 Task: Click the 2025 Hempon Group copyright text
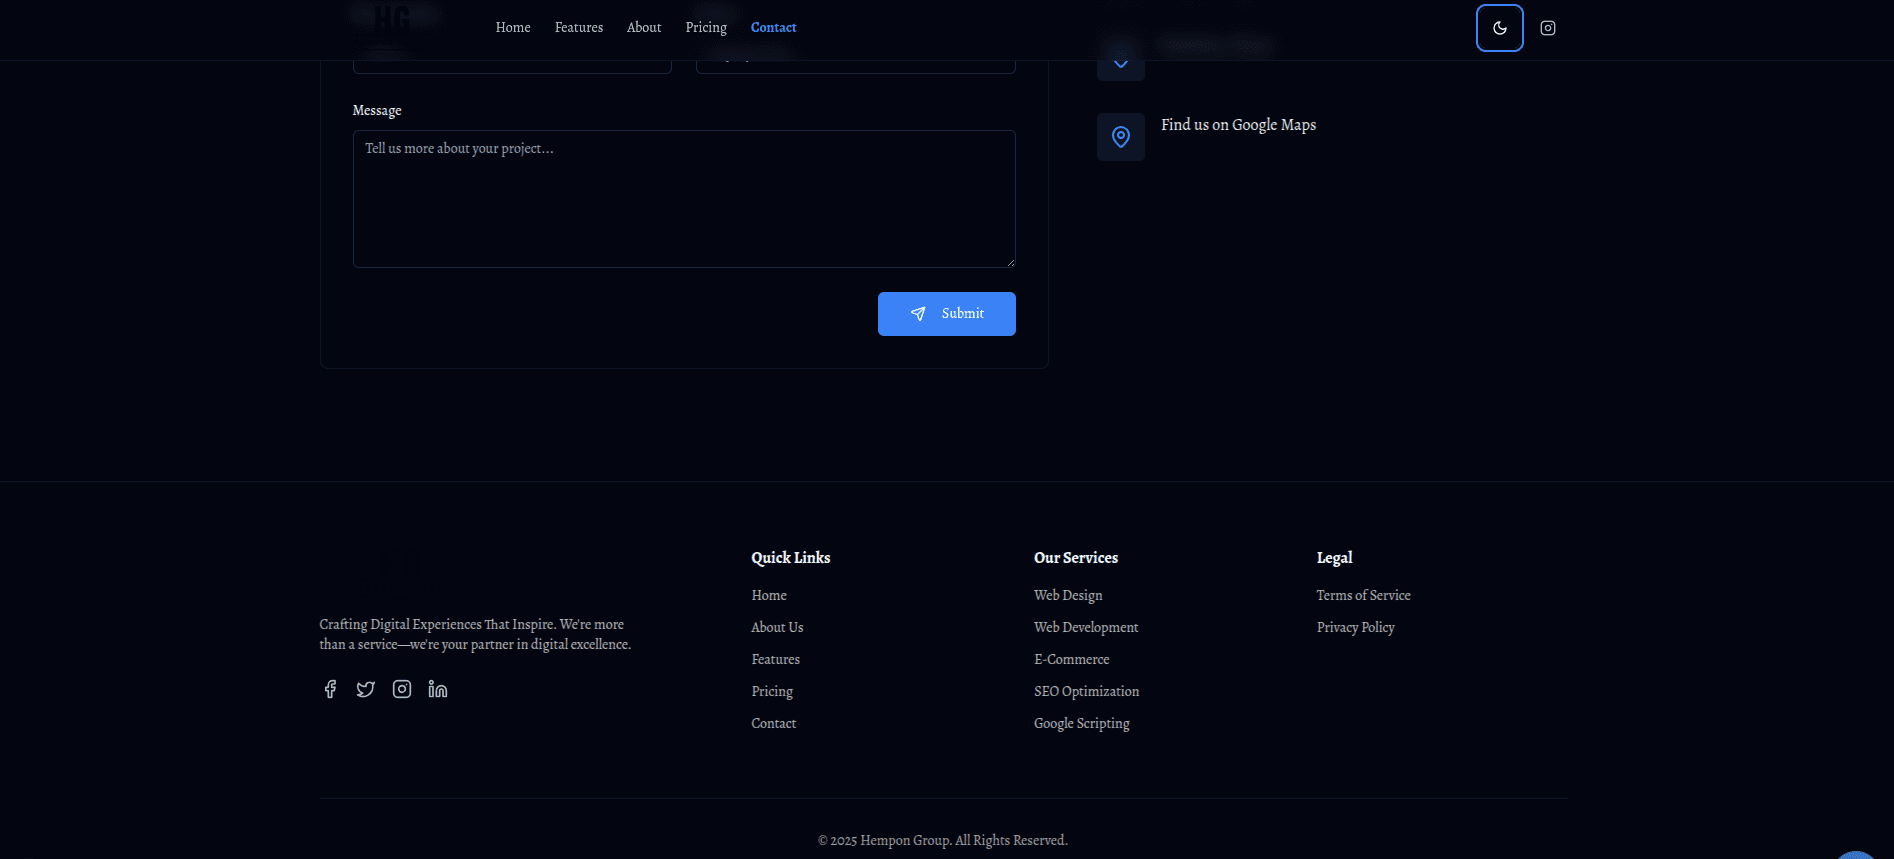coord(943,841)
